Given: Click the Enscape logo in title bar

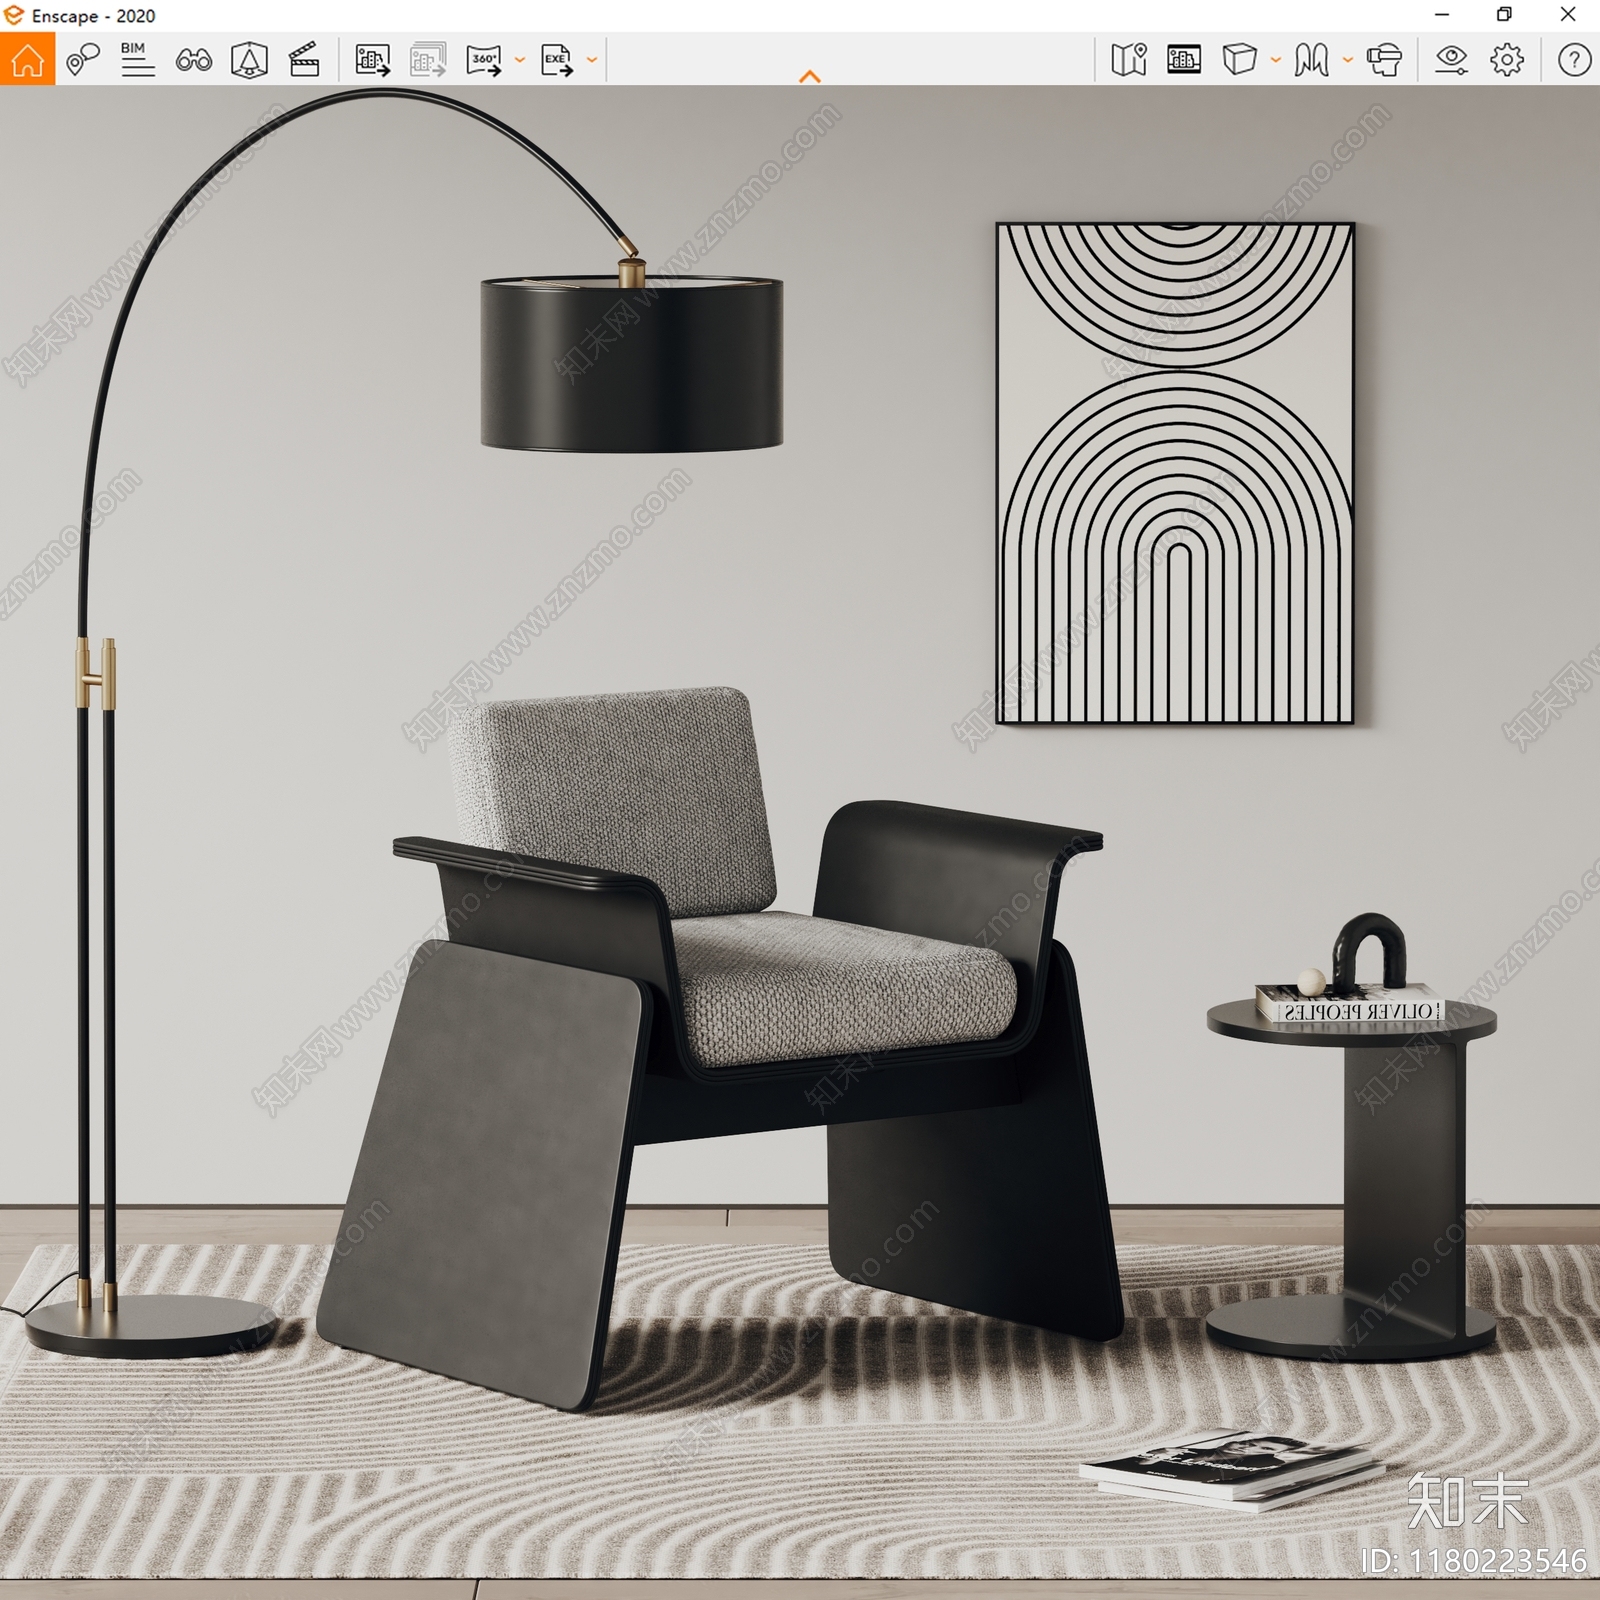Looking at the screenshot, I should click(14, 15).
